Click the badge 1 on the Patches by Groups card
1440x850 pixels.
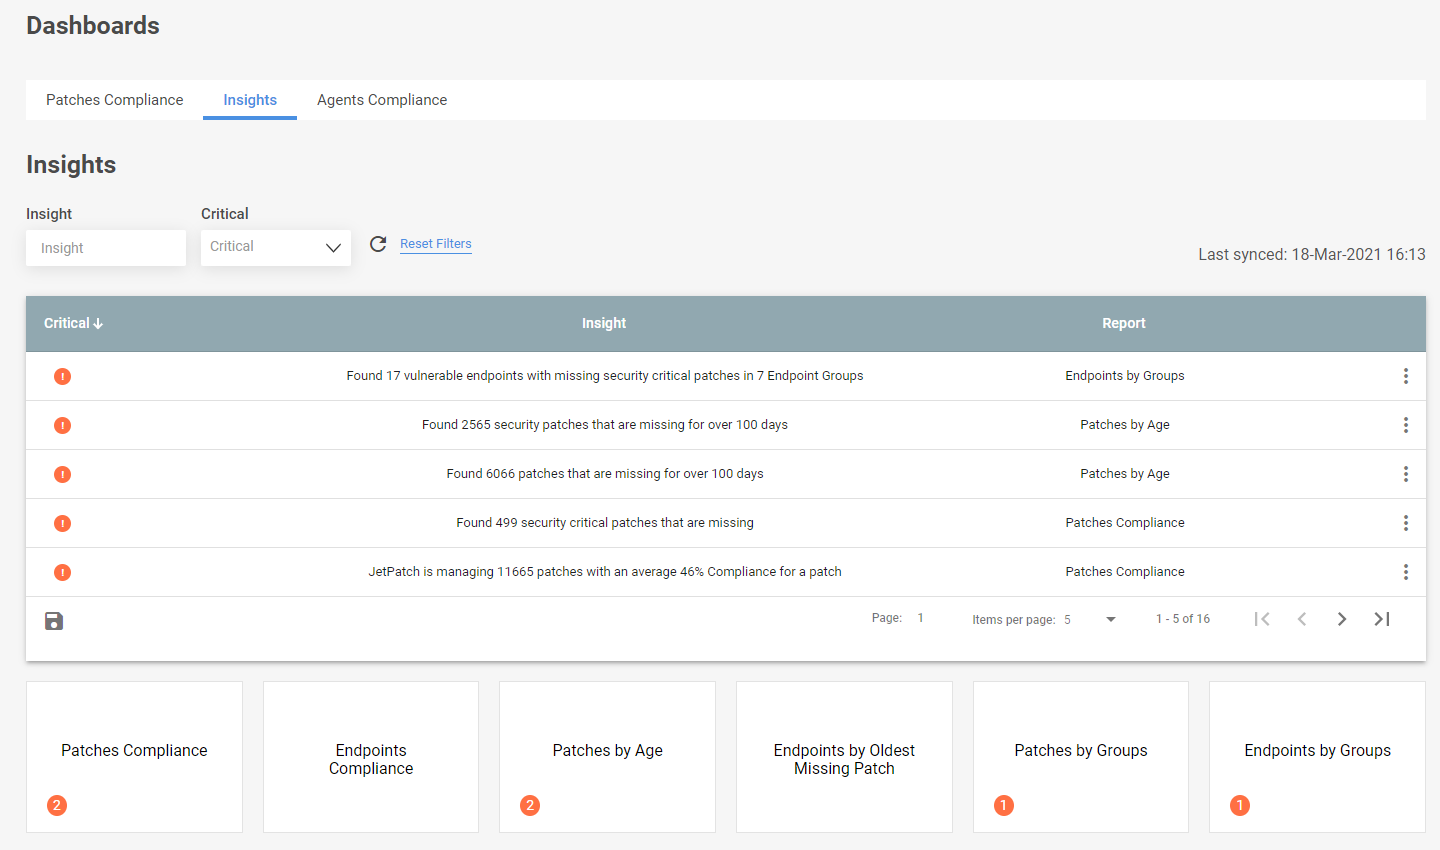tap(1004, 805)
